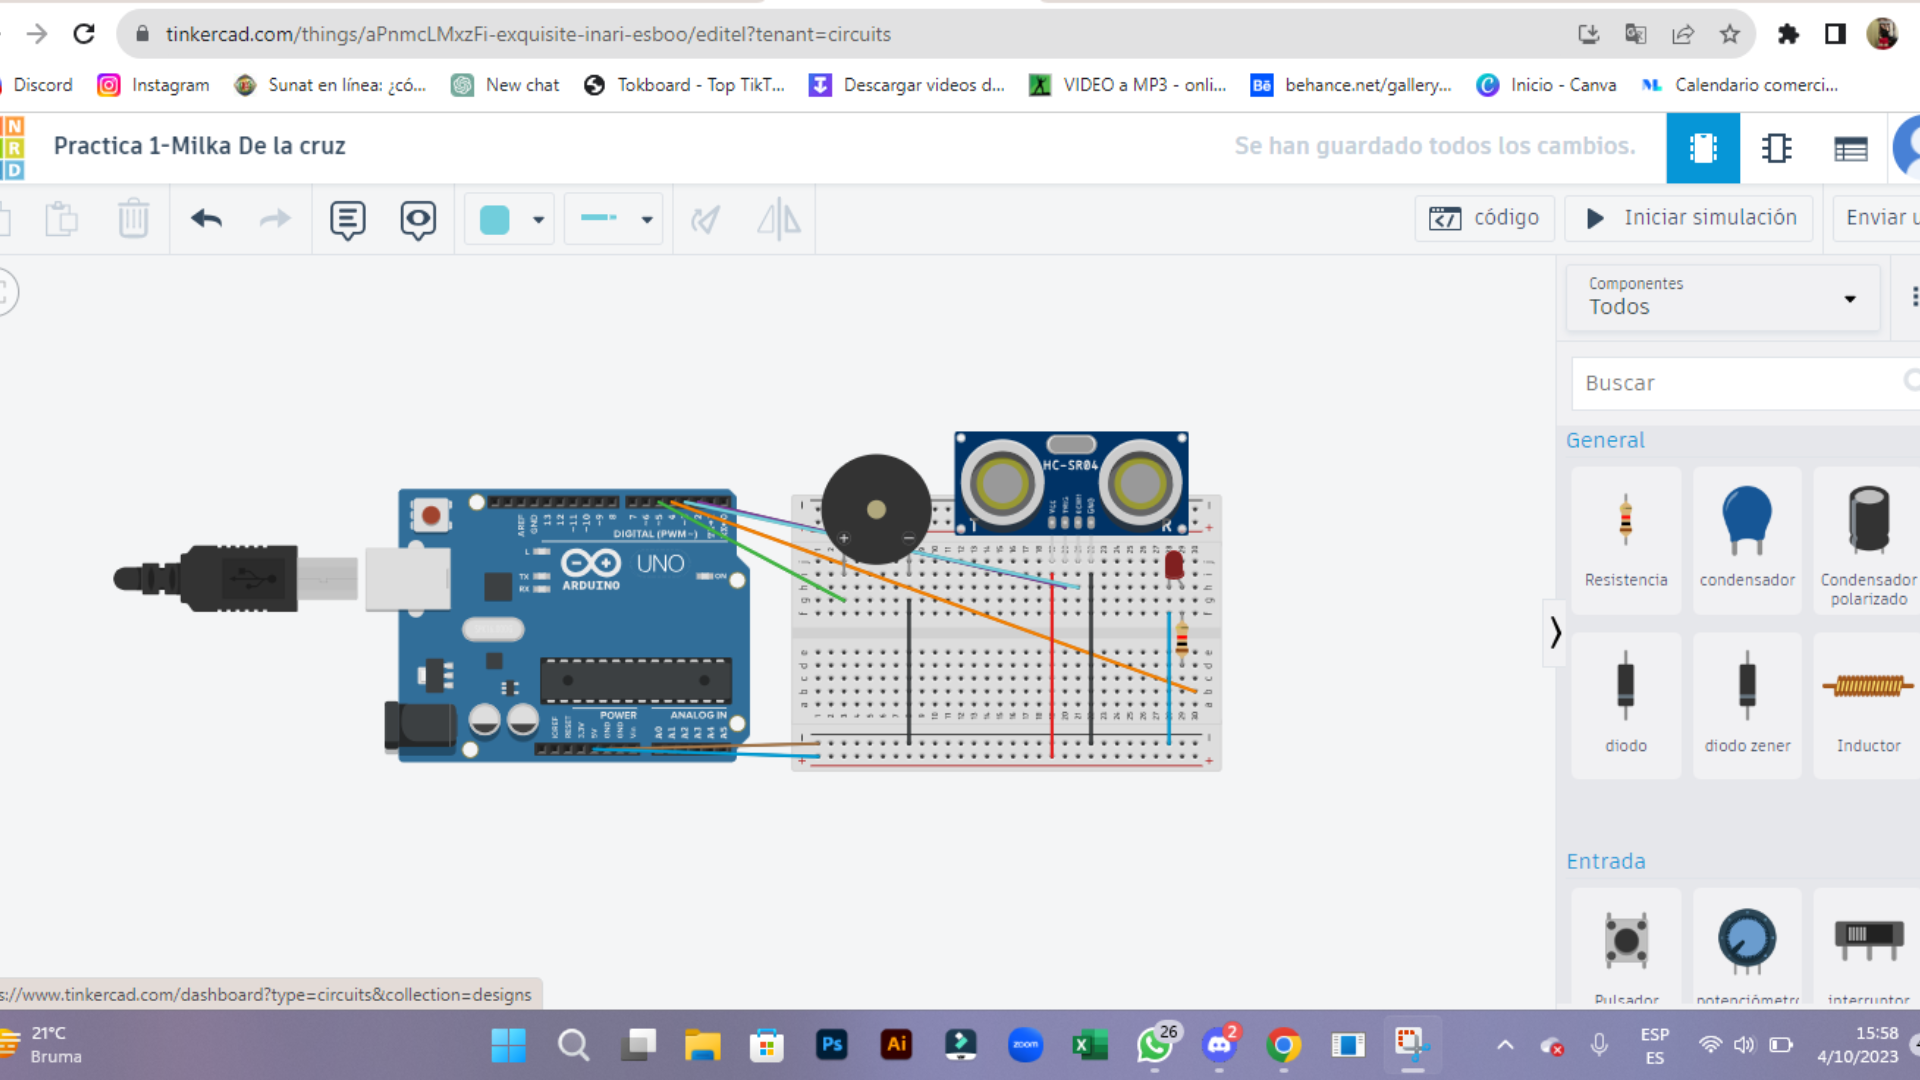Click the undo arrow in the toolbar
Image resolution: width=1920 pixels, height=1080 pixels.
tap(206, 218)
